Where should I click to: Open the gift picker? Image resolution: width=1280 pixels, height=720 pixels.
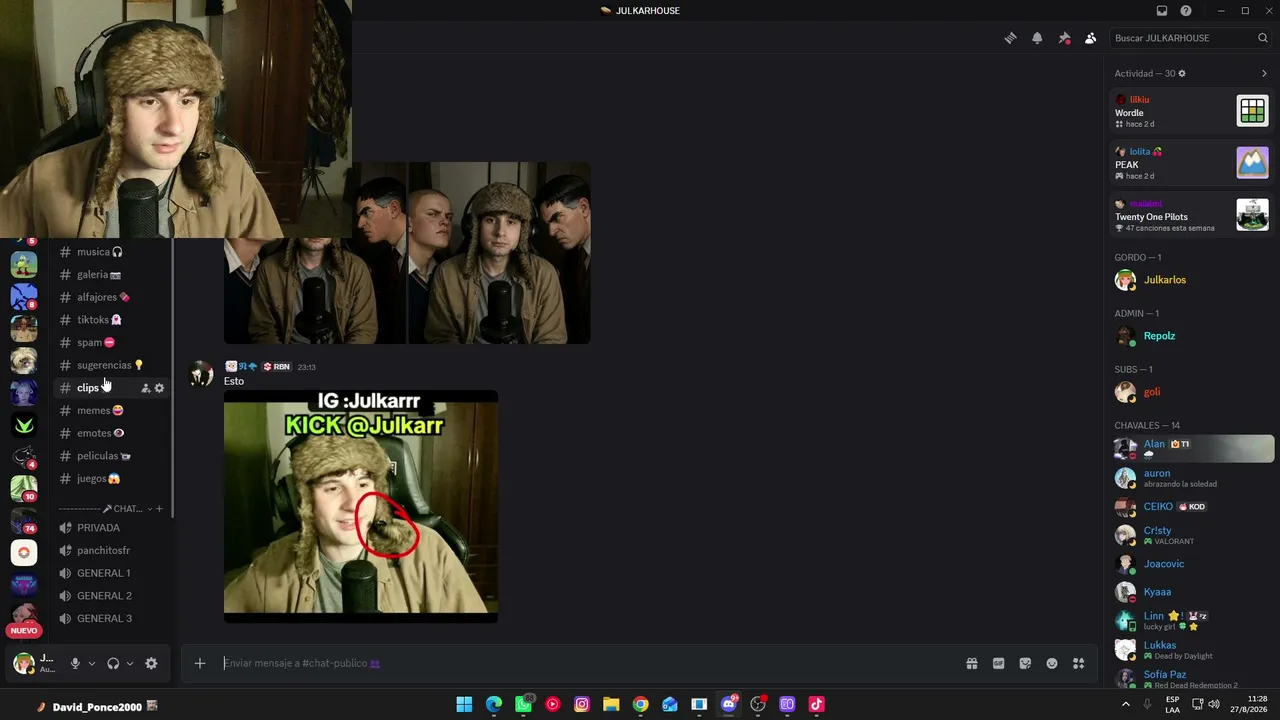point(971,663)
